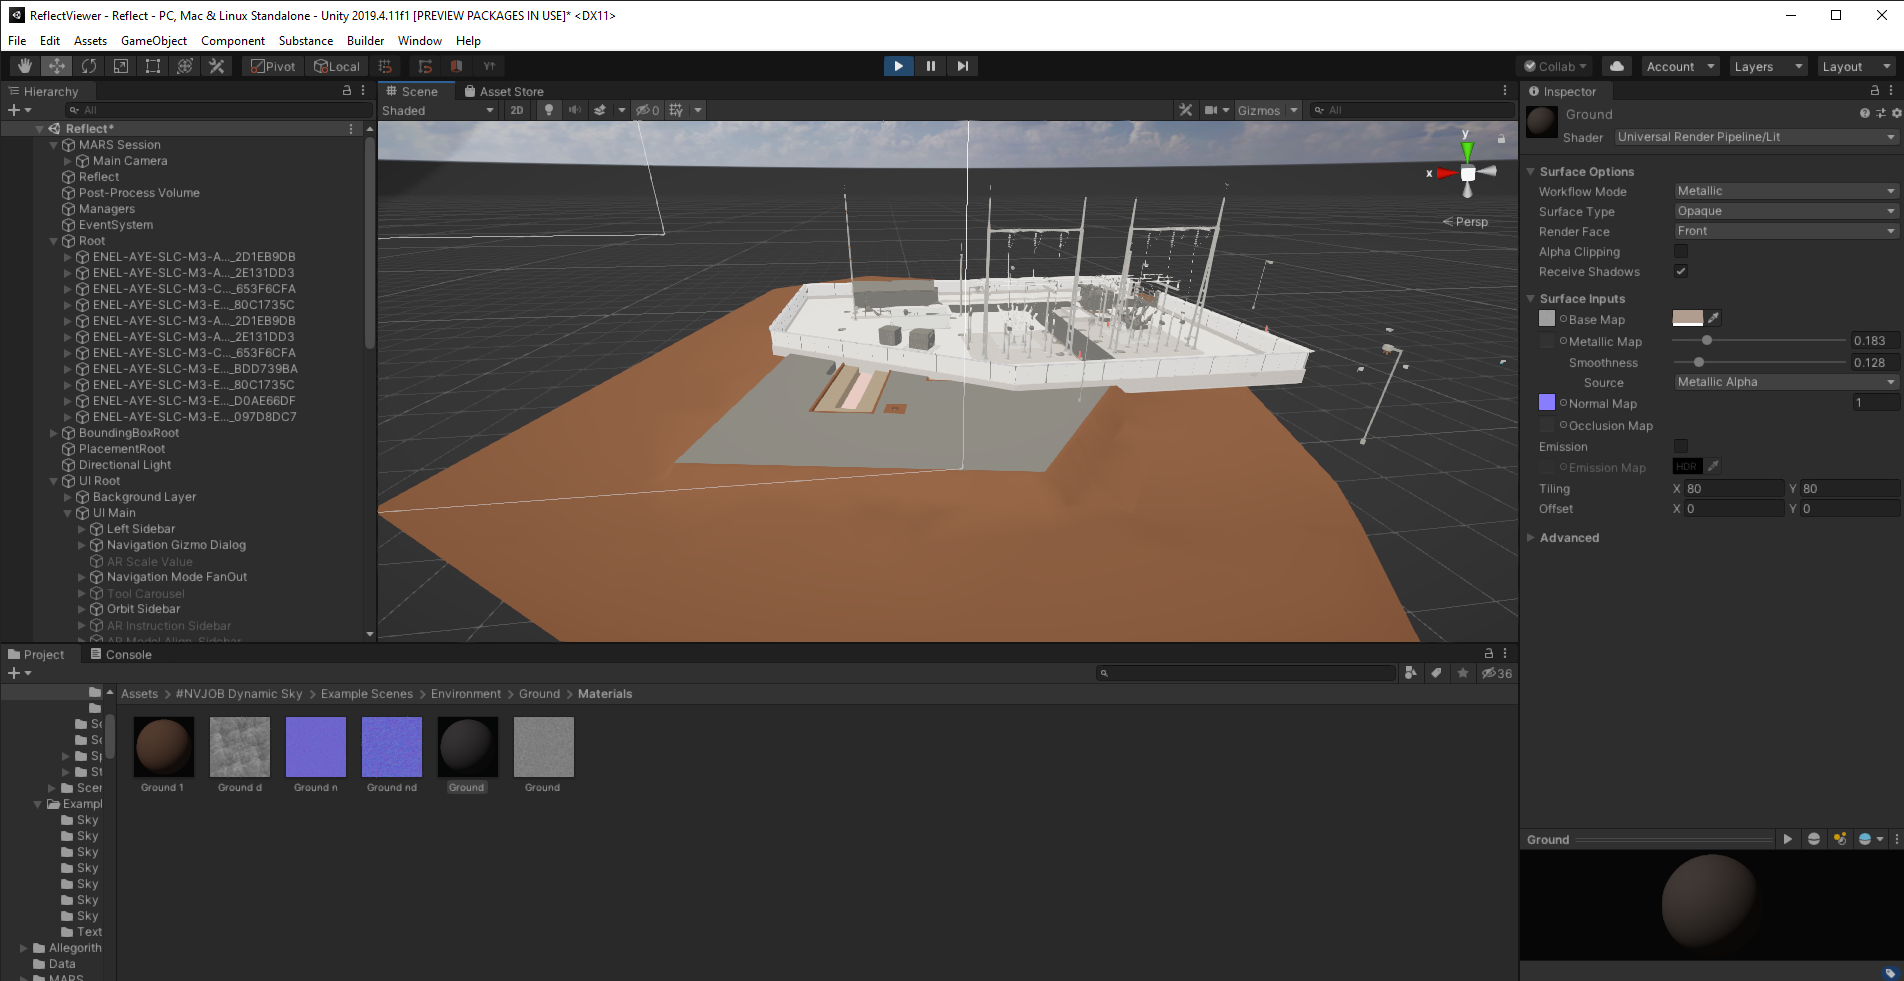Lock the Hierarchy panel
Screen dimensions: 1904x981
pos(347,90)
